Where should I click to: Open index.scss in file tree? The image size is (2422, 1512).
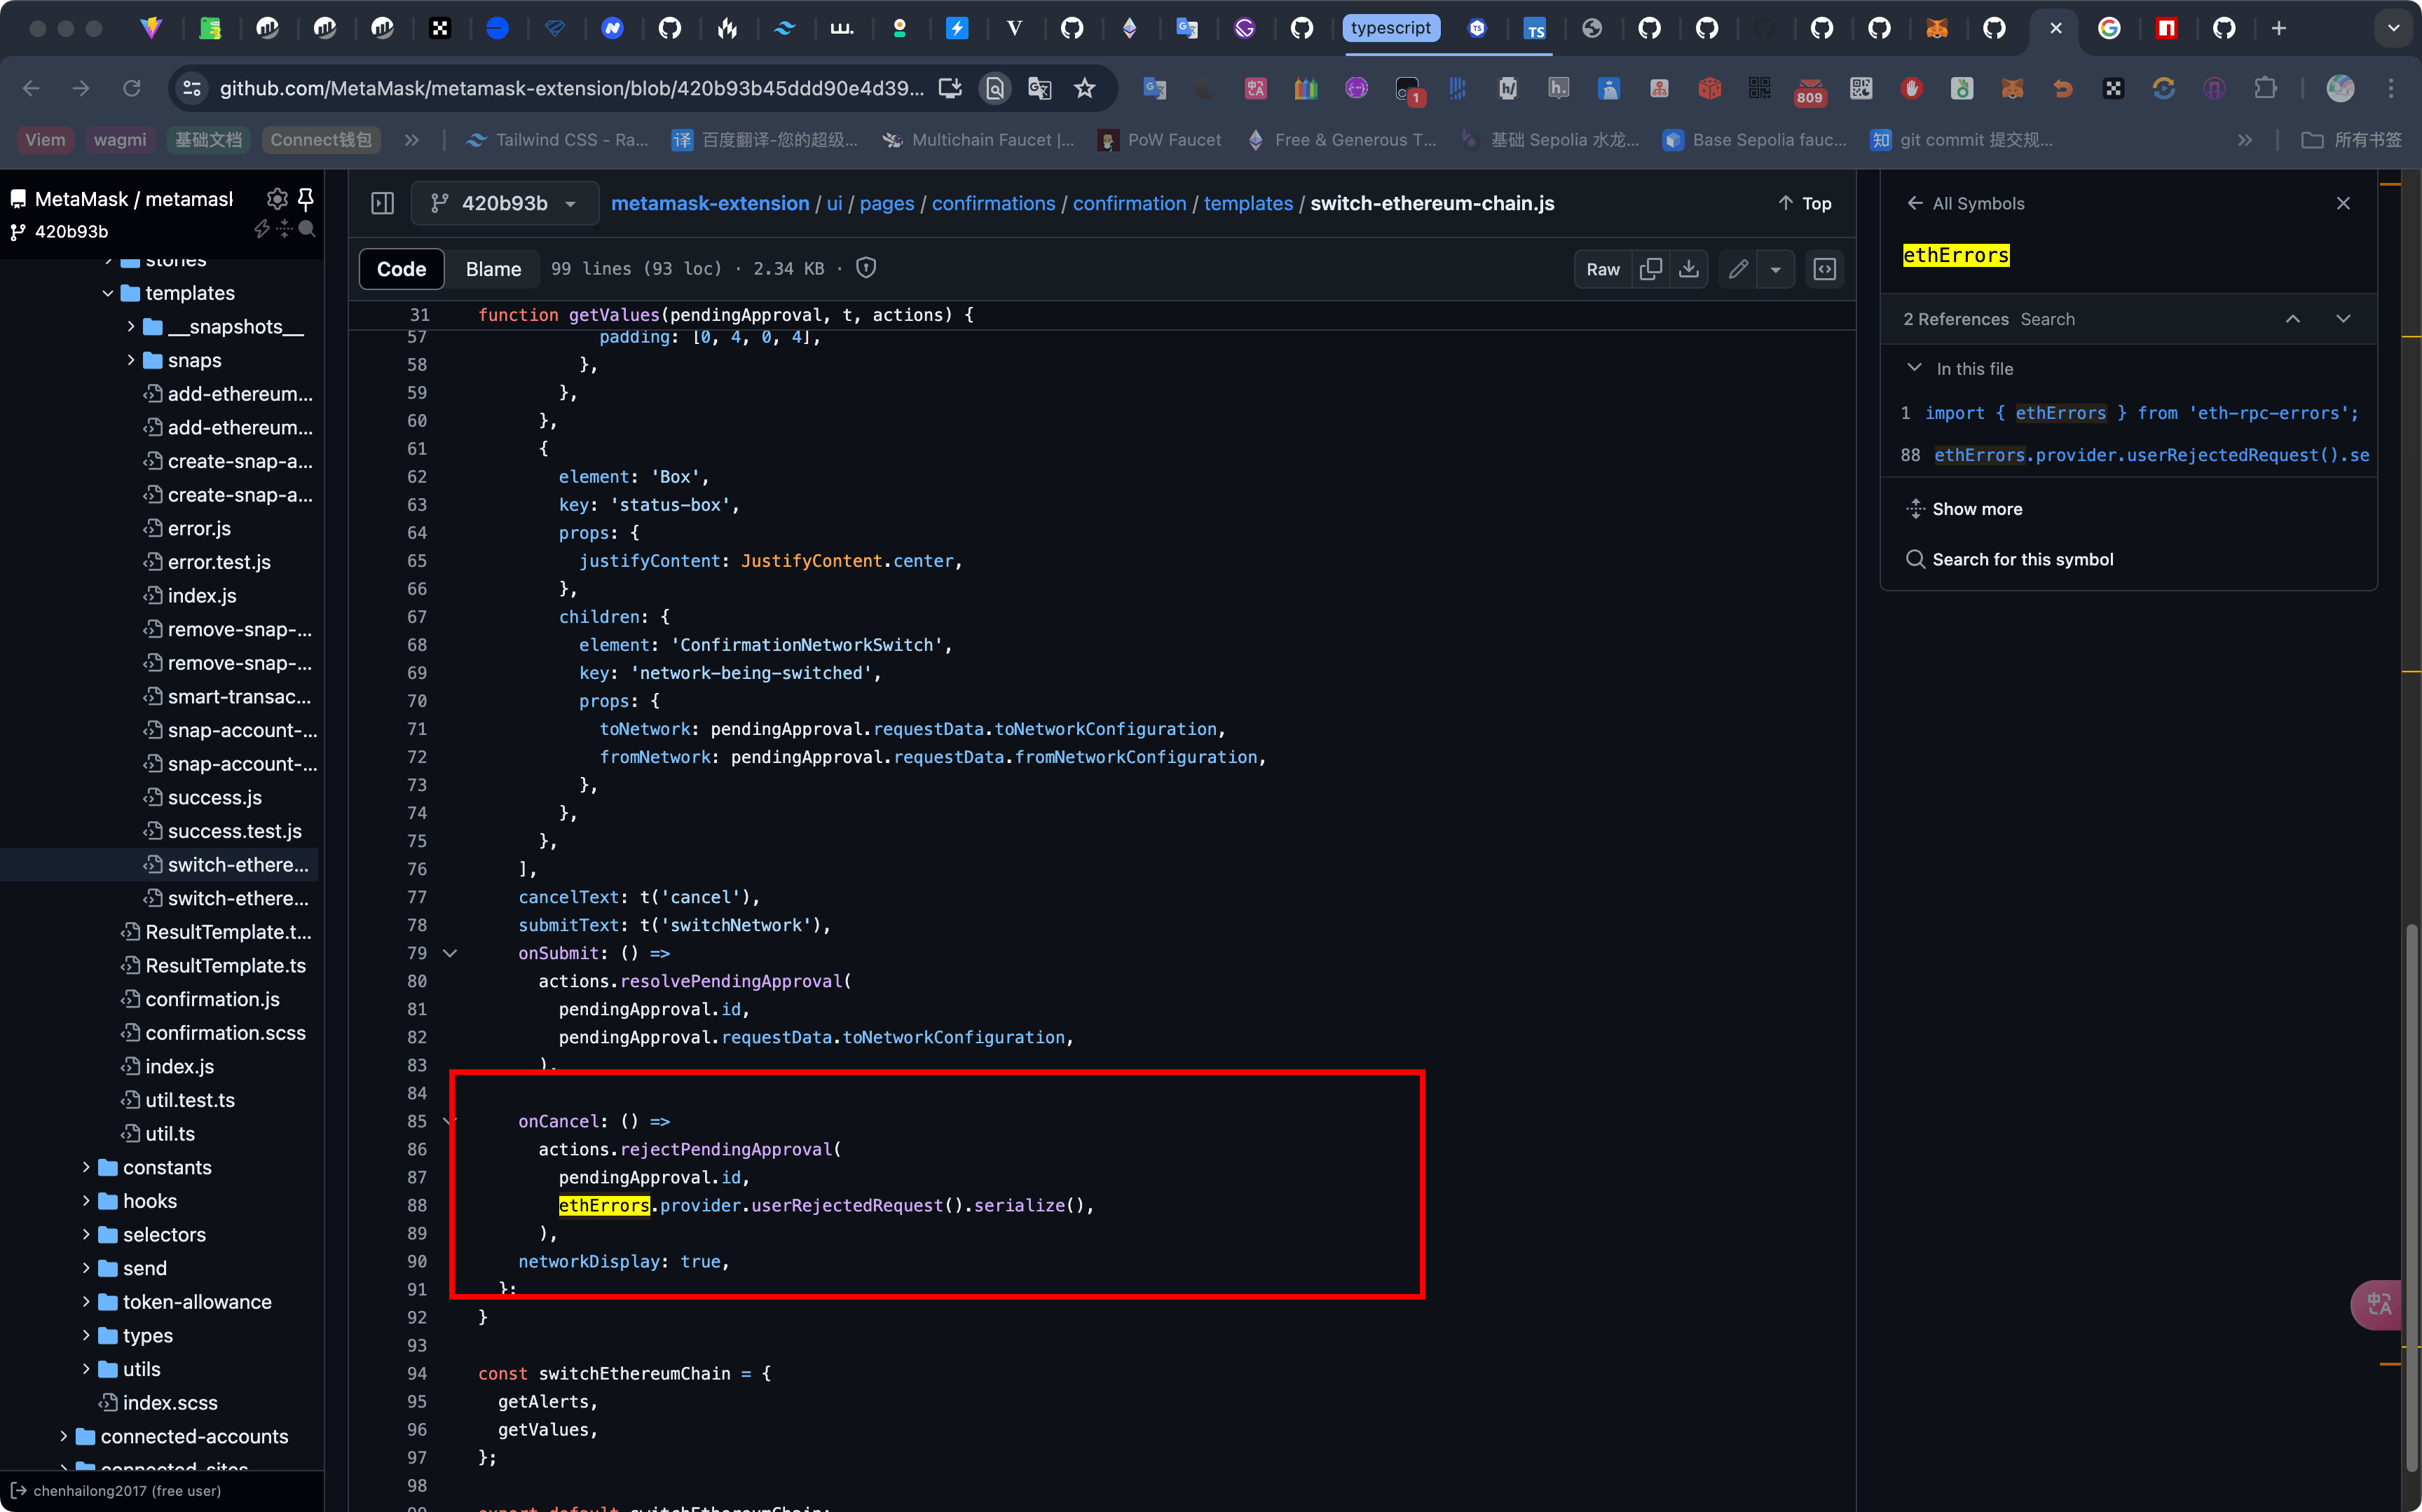pyautogui.click(x=169, y=1402)
